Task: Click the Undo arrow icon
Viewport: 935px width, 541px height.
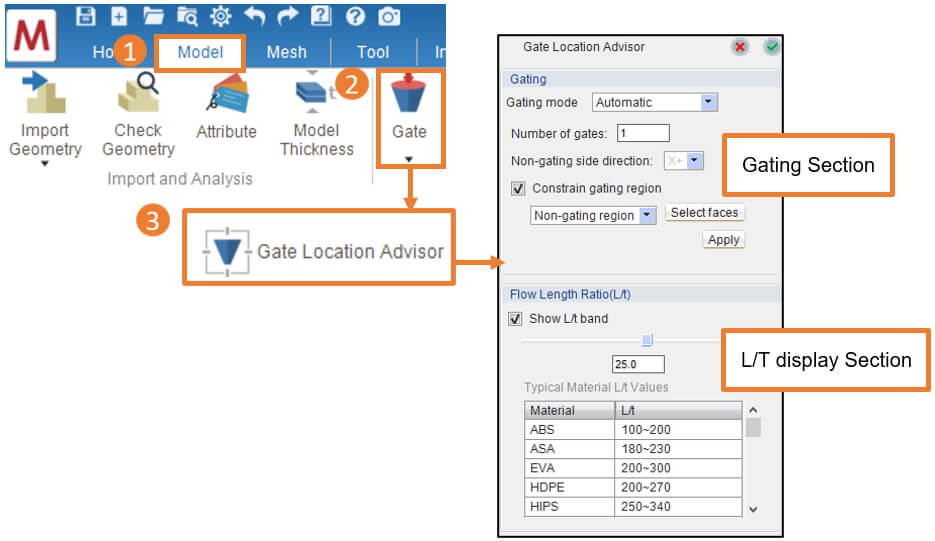Action: pos(254,15)
